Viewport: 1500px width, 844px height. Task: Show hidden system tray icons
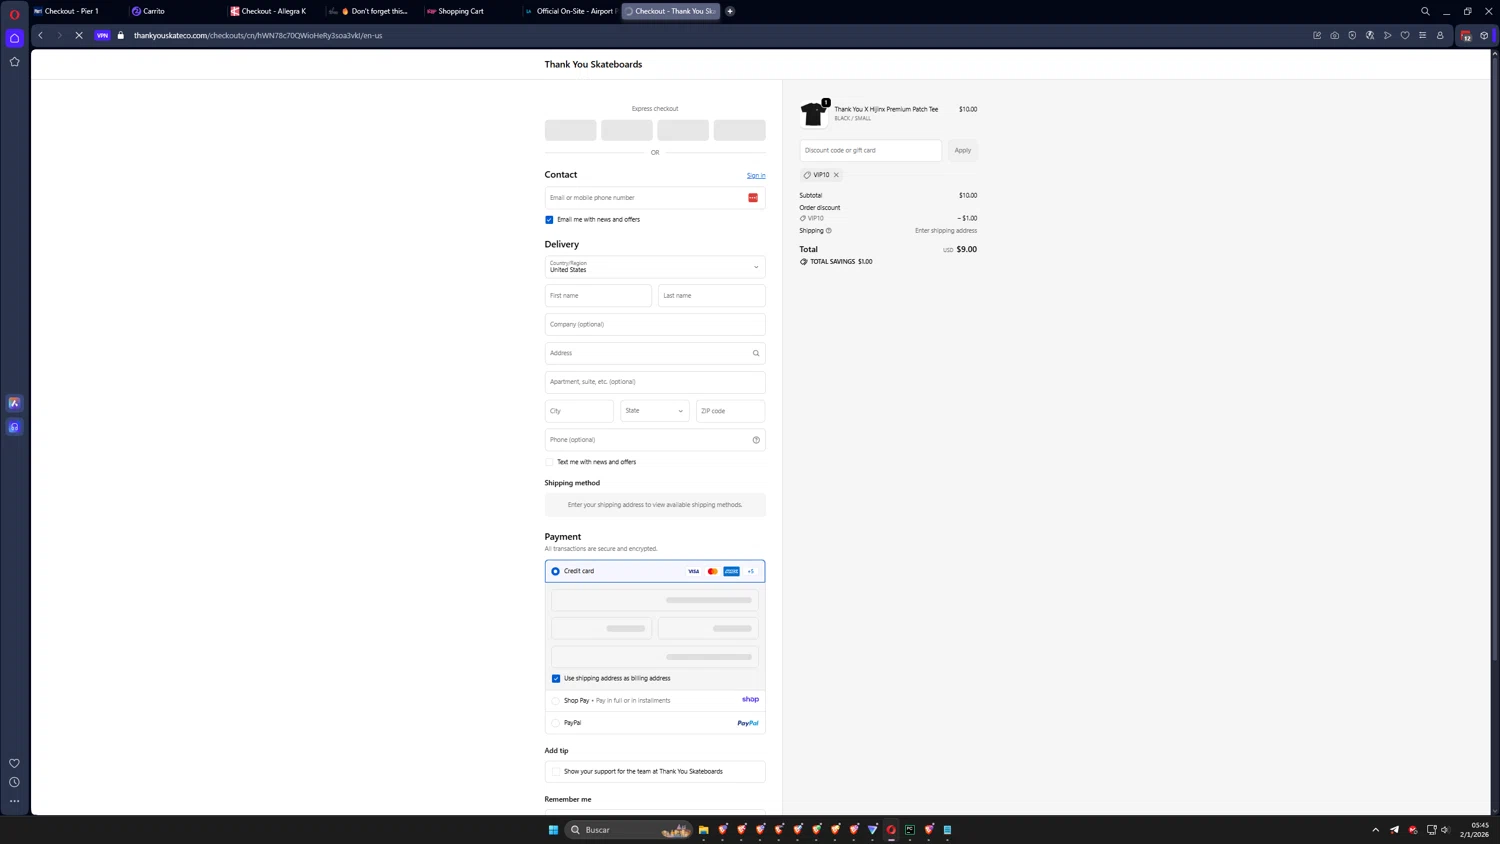[1375, 830]
